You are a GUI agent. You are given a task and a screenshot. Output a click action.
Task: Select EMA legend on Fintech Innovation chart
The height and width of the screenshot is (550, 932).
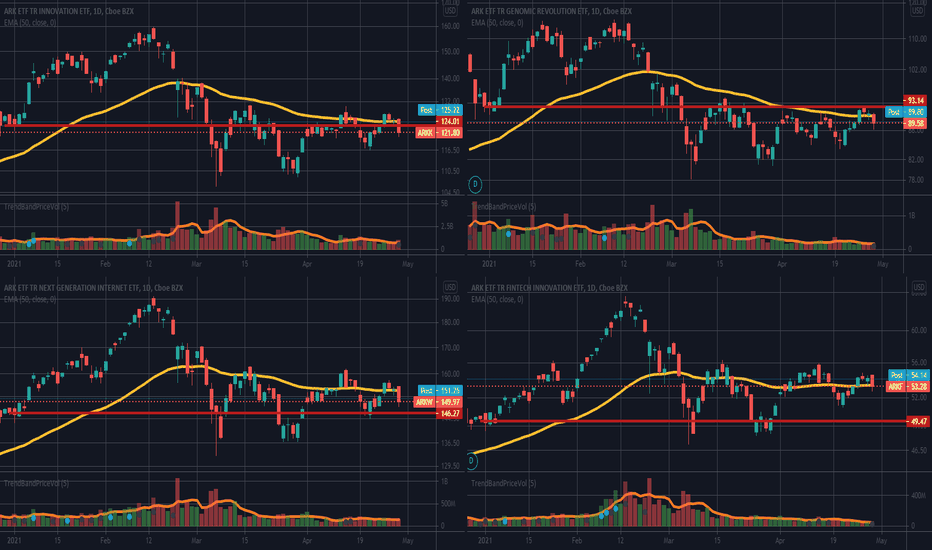click(497, 299)
